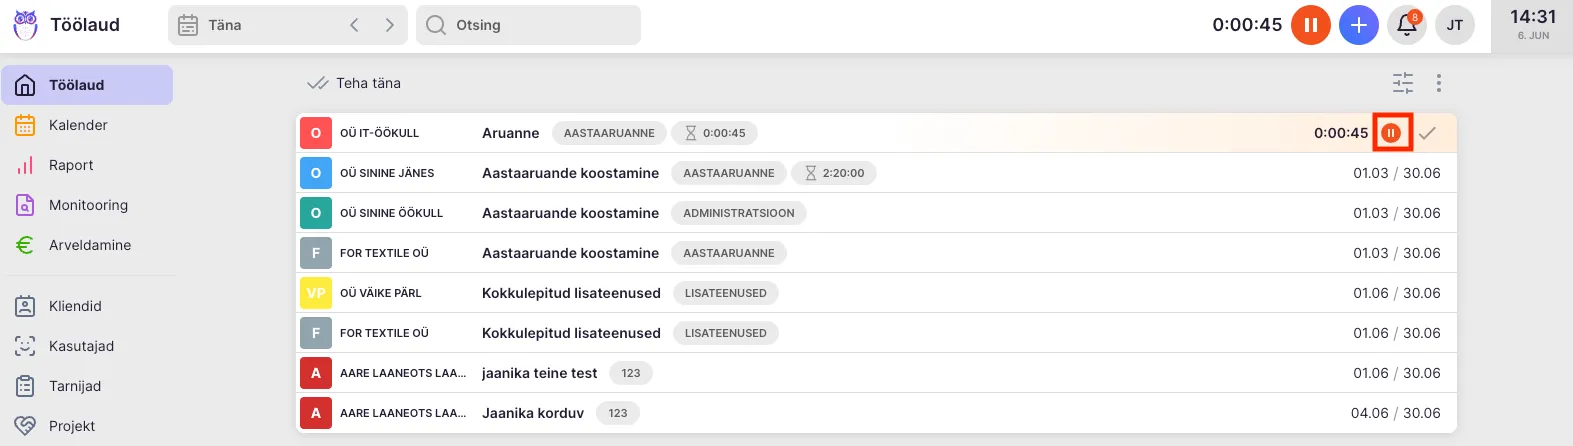
Task: Pause the timer on the Aruanne task row
Action: [1391, 133]
